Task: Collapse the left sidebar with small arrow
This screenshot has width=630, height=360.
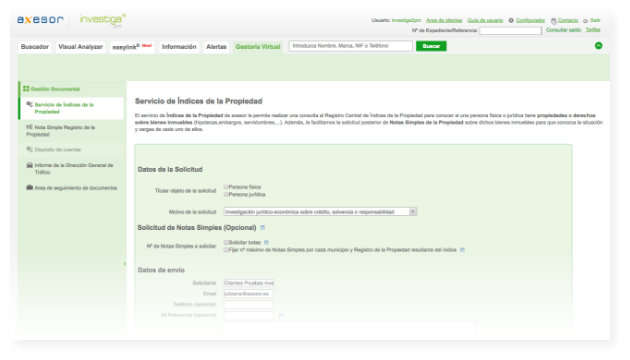Action: tap(125, 264)
